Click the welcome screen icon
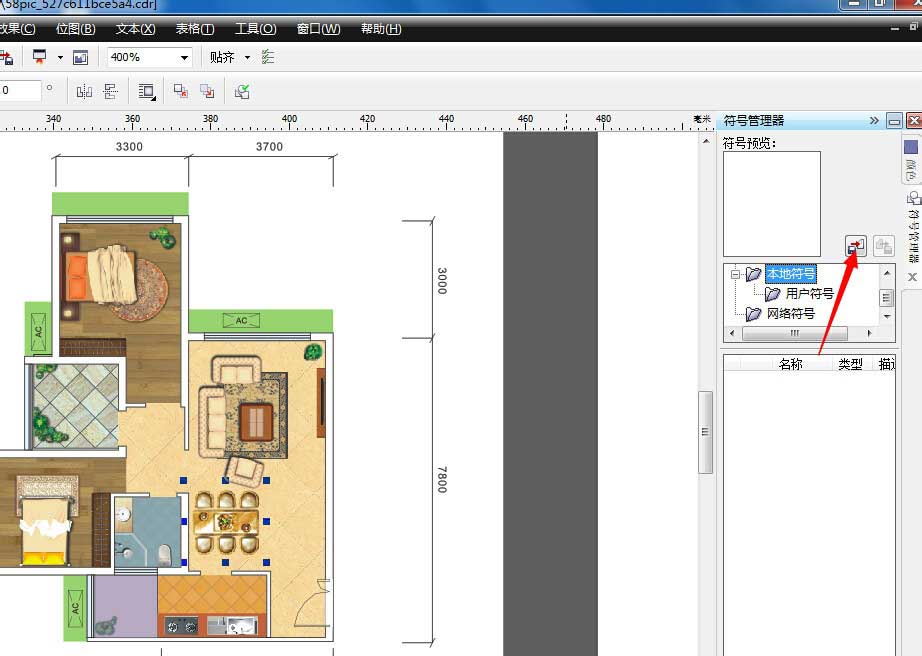Image resolution: width=922 pixels, height=656 pixels. coord(81,58)
